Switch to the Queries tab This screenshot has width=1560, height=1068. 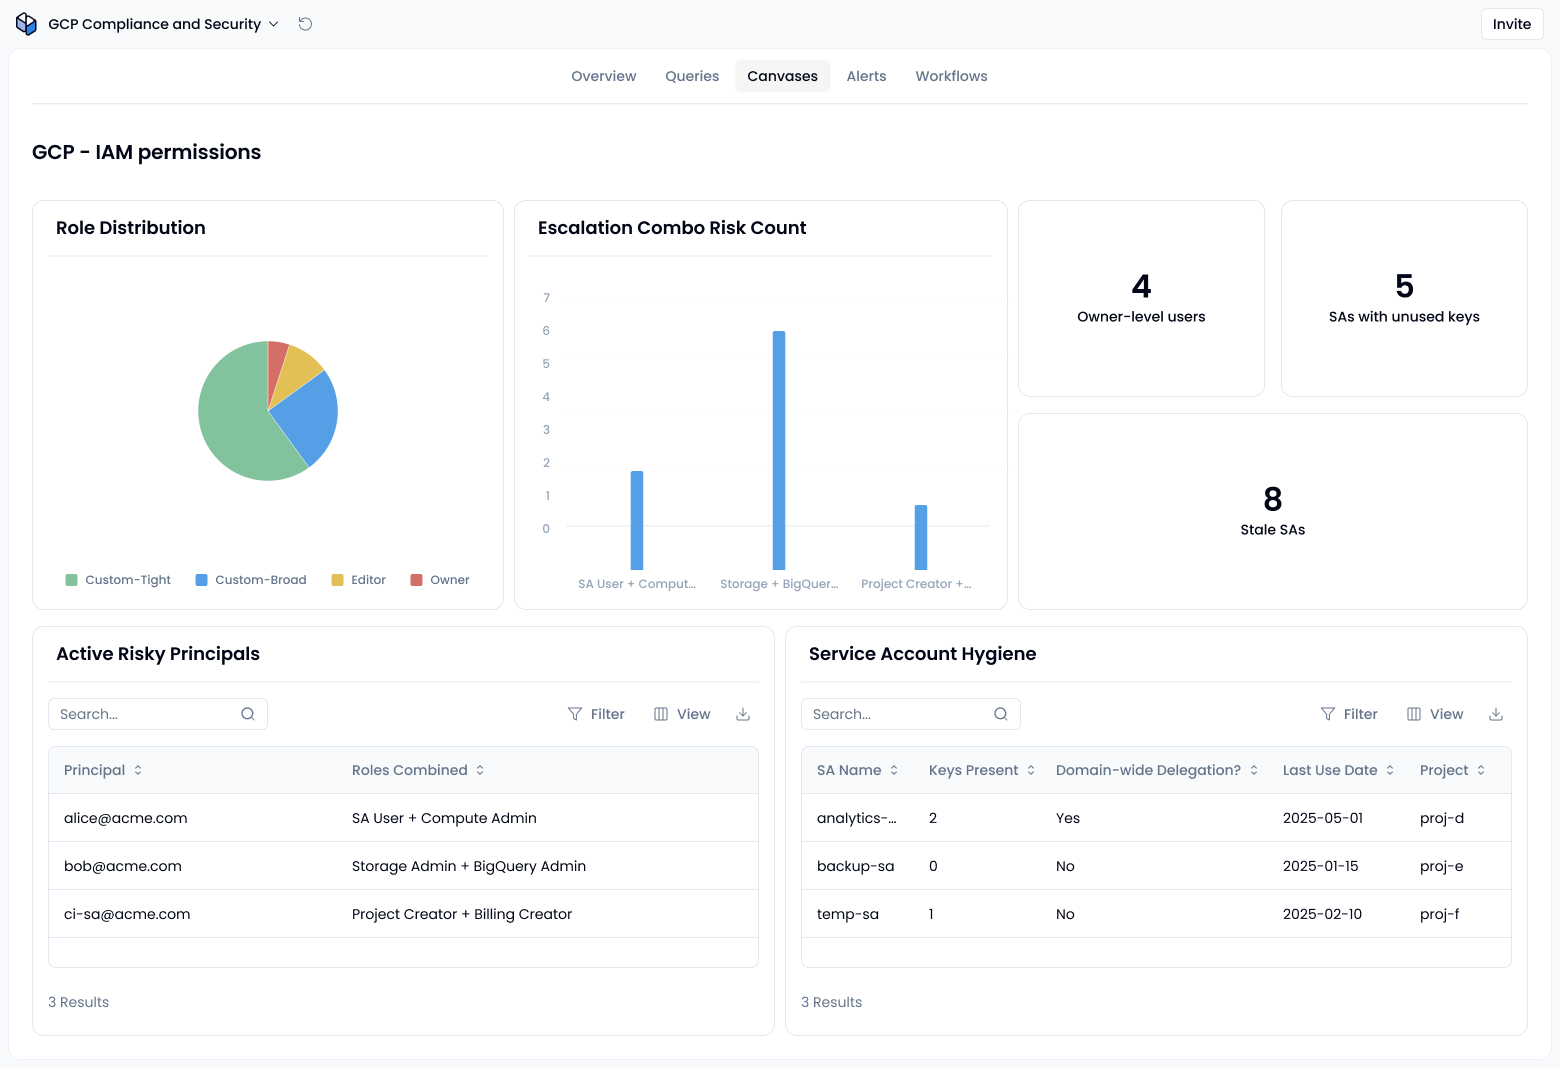(692, 76)
